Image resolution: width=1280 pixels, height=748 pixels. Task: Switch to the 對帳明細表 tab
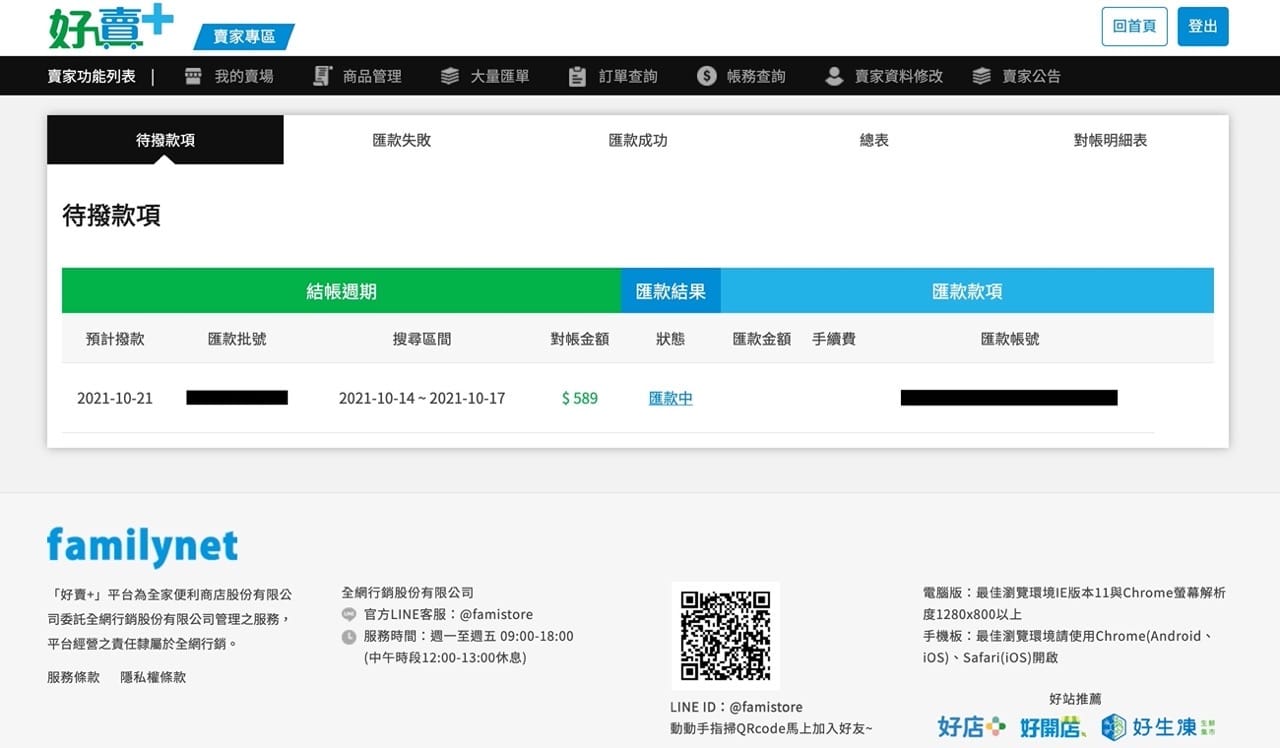[1111, 140]
